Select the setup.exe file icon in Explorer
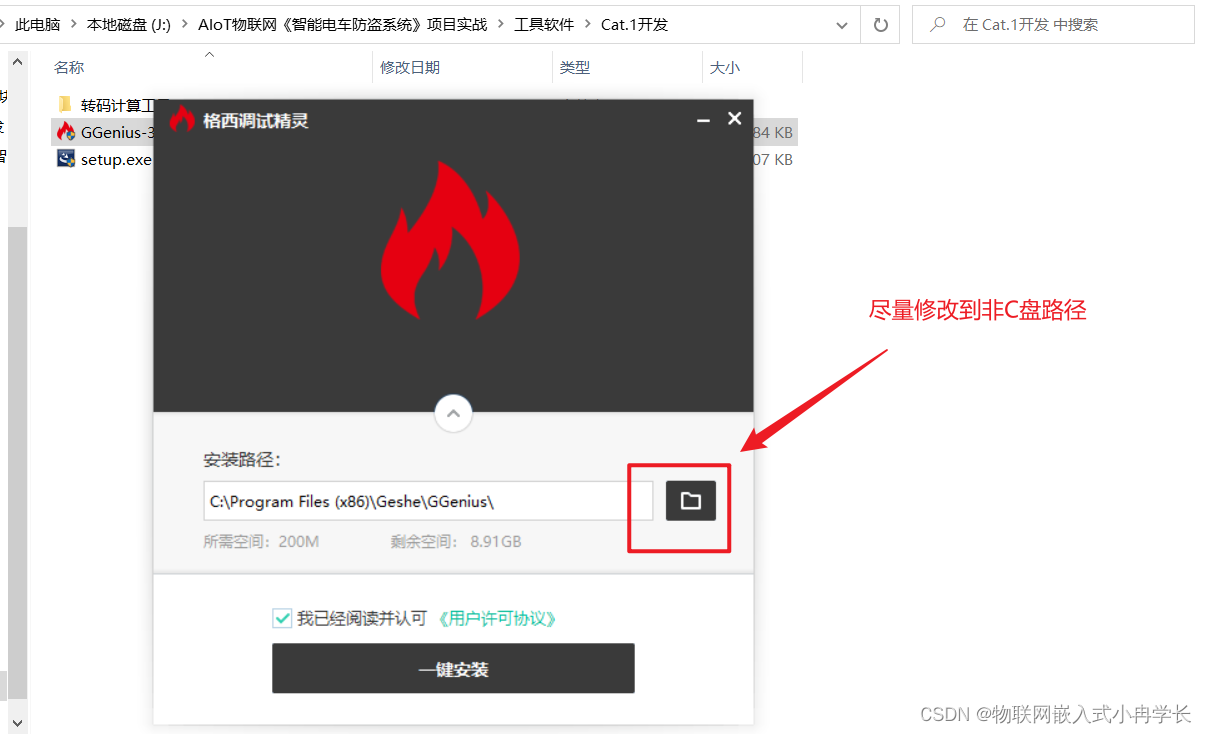Image resolution: width=1207 pixels, height=734 pixels. 66,159
